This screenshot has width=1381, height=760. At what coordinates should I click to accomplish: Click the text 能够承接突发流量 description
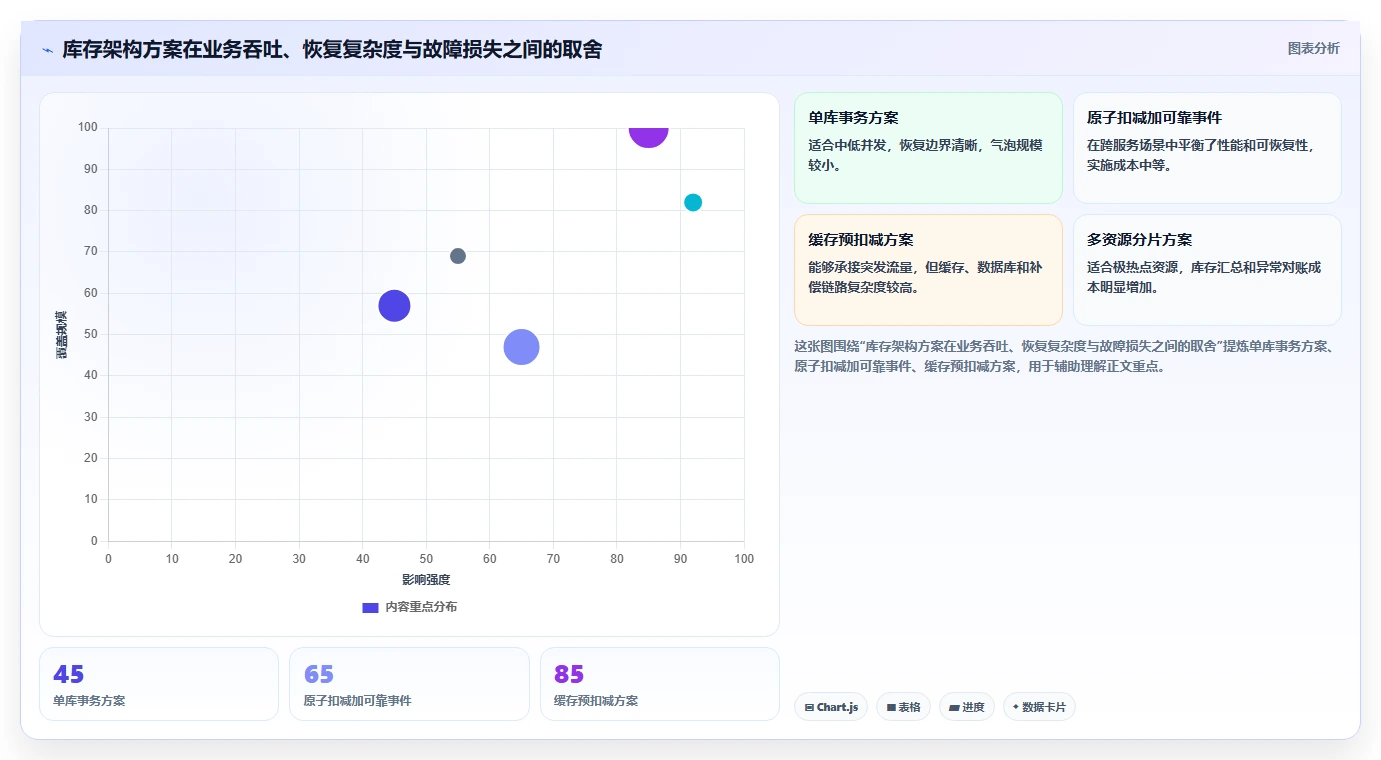925,277
